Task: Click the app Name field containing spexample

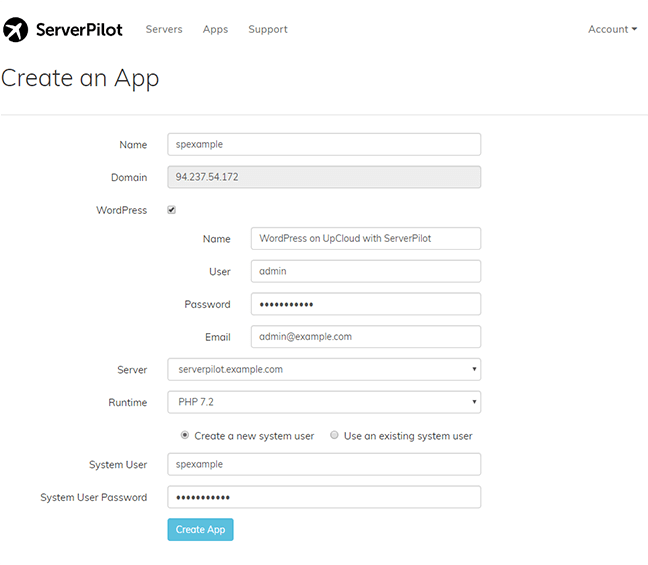Action: pos(324,145)
